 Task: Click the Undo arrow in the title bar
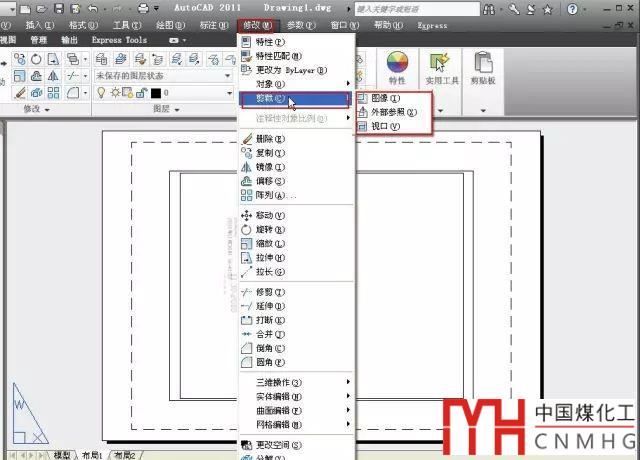click(92, 8)
